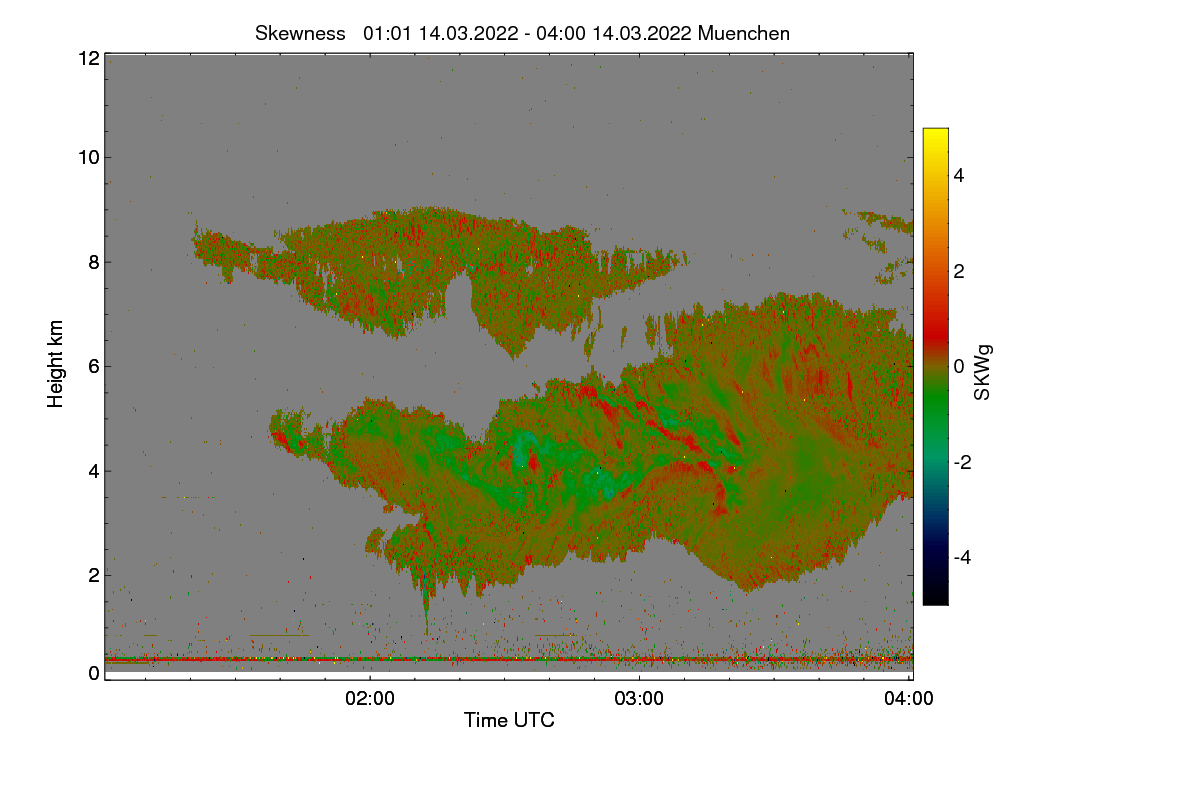Select the 'Height km' axis title

point(56,364)
